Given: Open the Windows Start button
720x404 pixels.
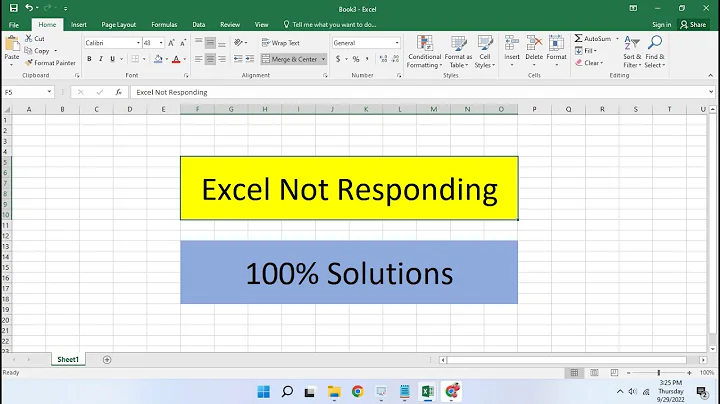Looking at the screenshot, I should click(264, 392).
